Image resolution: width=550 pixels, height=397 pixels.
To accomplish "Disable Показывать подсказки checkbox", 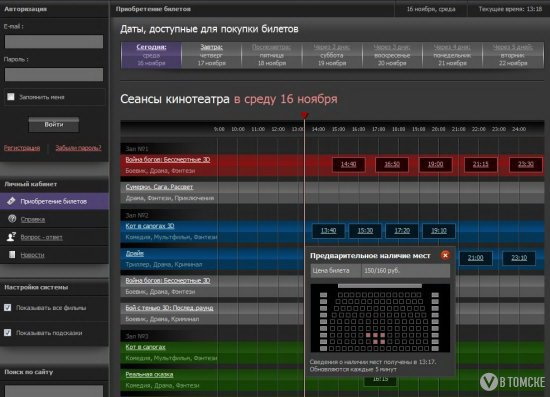I will point(7,332).
